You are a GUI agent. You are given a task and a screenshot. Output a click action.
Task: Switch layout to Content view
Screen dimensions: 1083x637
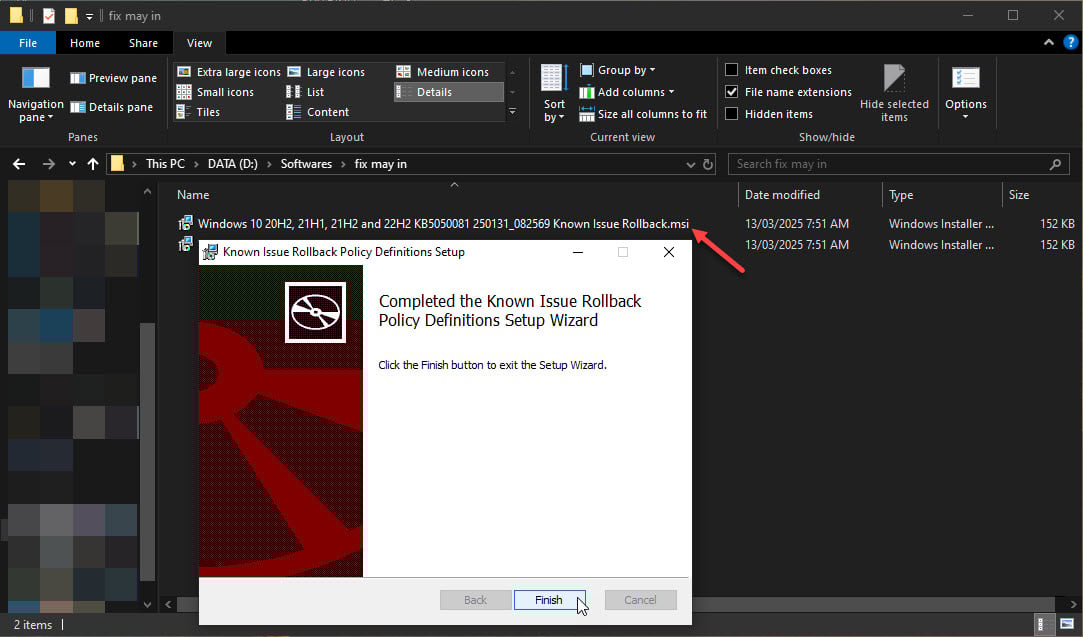coord(318,112)
